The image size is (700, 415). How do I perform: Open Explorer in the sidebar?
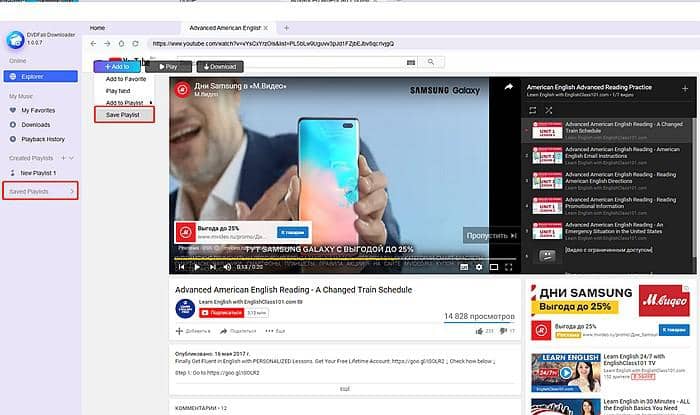tap(41, 76)
